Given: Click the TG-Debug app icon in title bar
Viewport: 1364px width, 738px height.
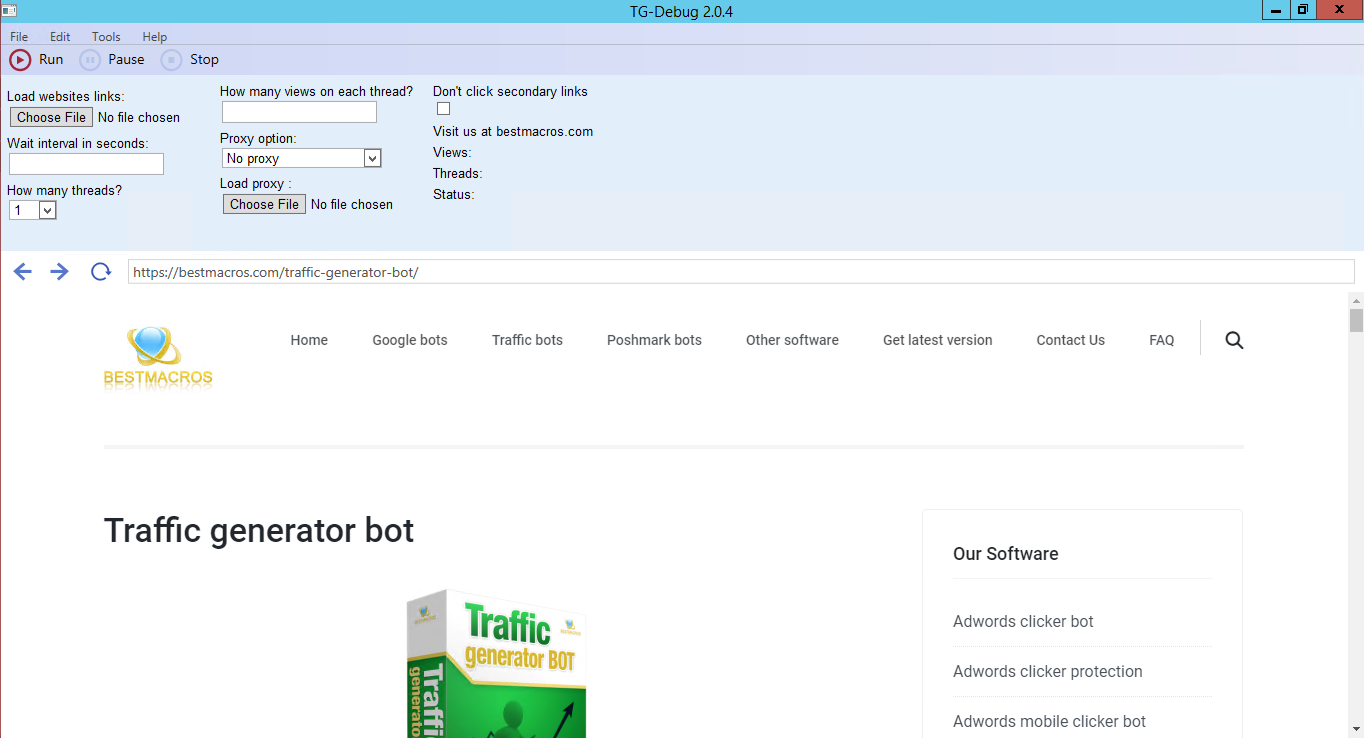Looking at the screenshot, I should coord(8,11).
